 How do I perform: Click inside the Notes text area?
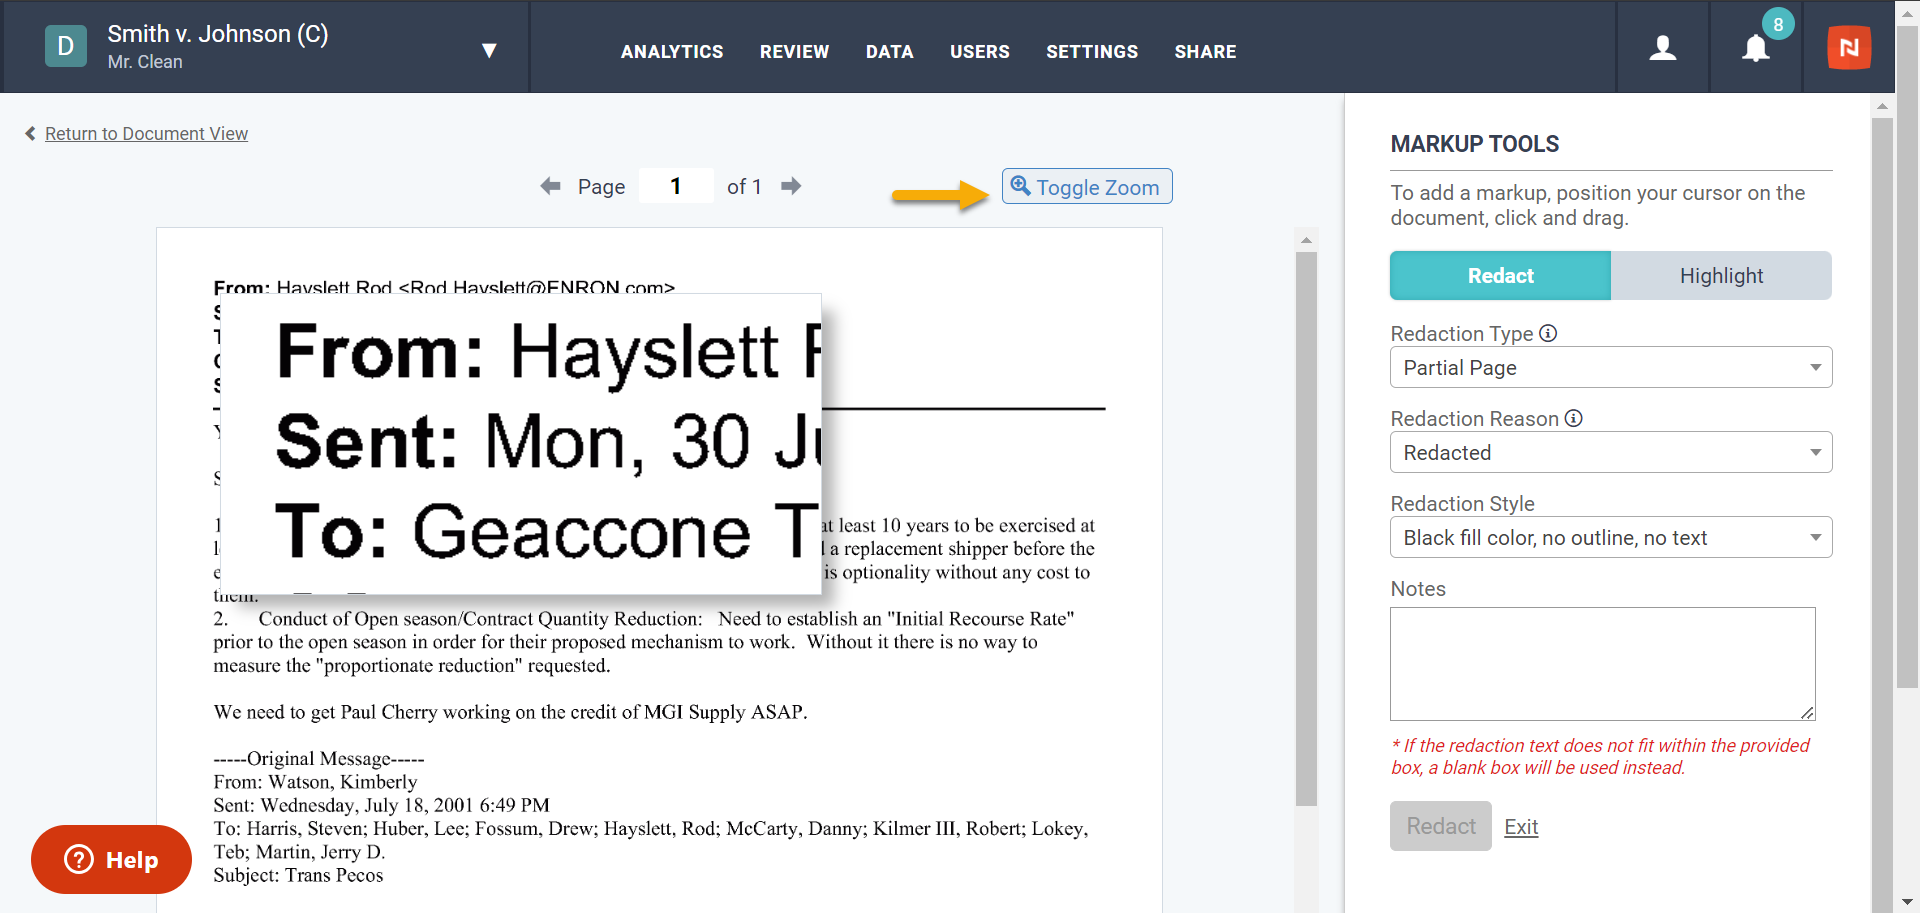coord(1603,664)
